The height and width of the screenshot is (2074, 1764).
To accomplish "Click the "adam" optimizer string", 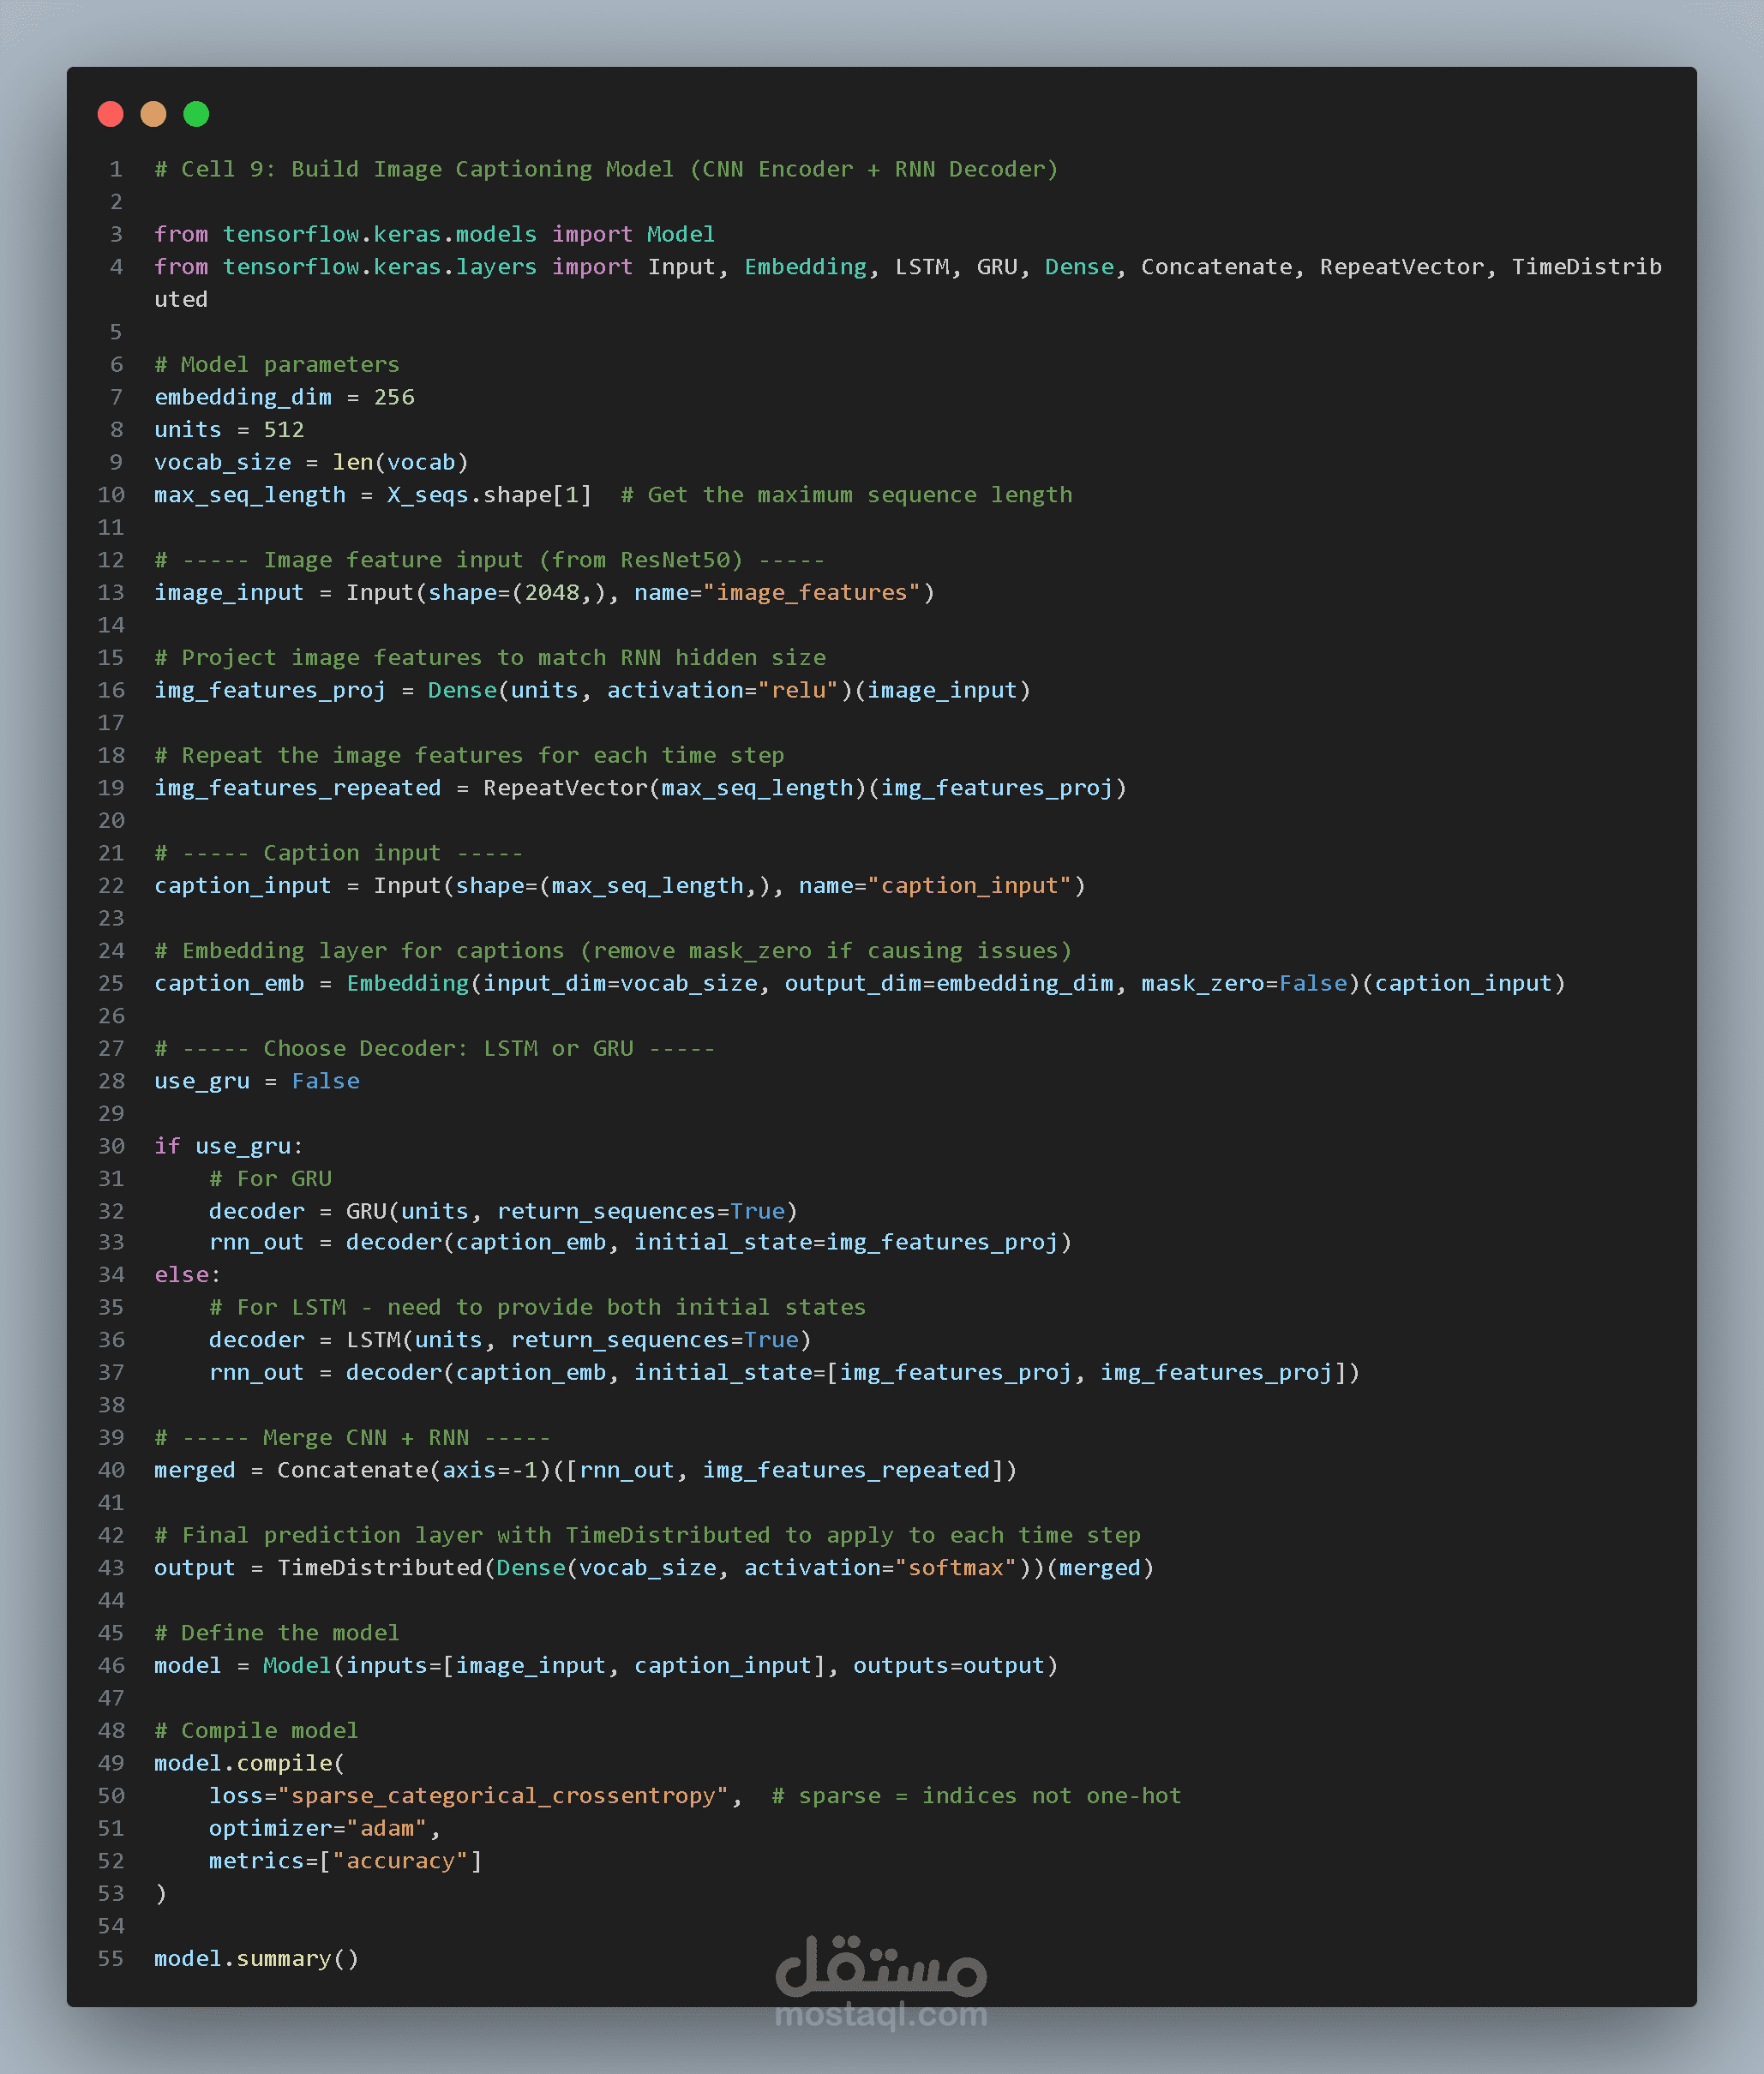I will tap(386, 1828).
